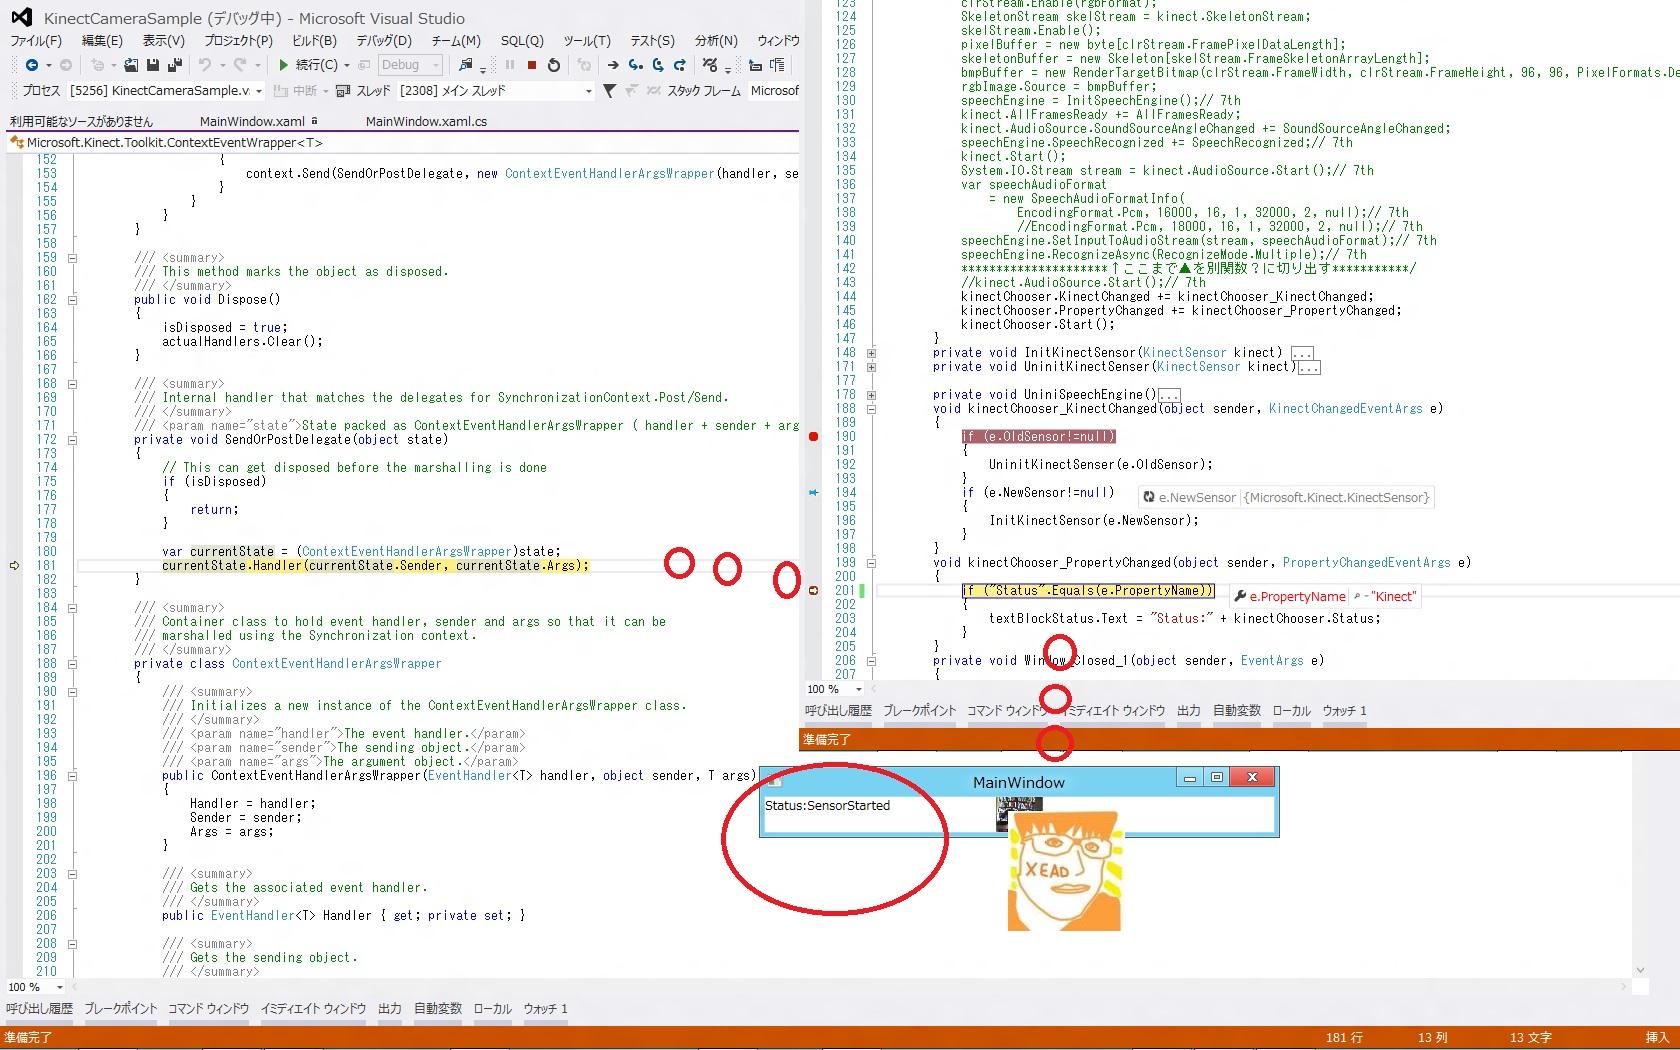Open the ファイル(F) menu
1680x1050 pixels.
(36, 41)
